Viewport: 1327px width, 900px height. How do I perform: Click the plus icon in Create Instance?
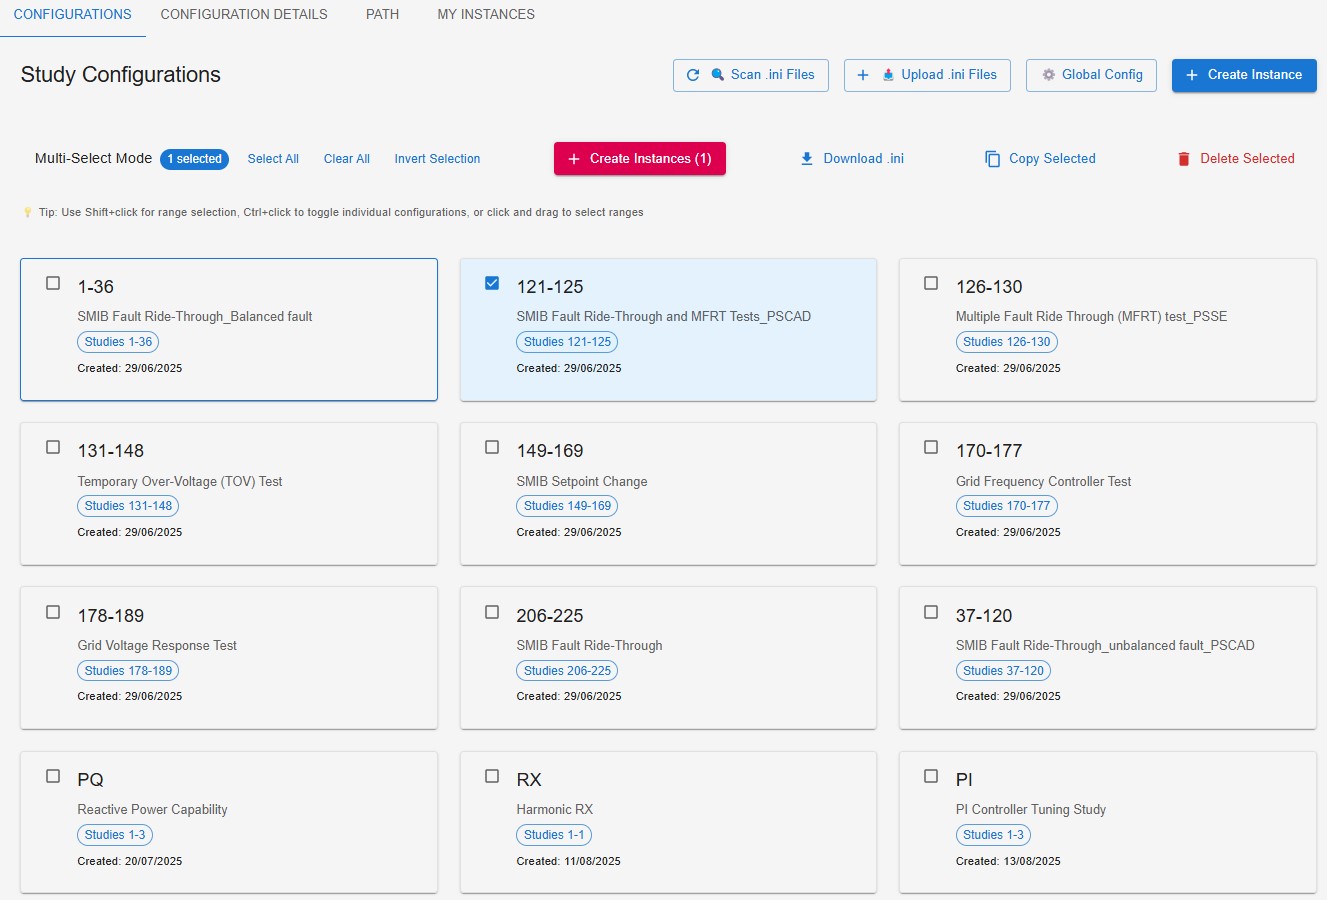(1191, 75)
